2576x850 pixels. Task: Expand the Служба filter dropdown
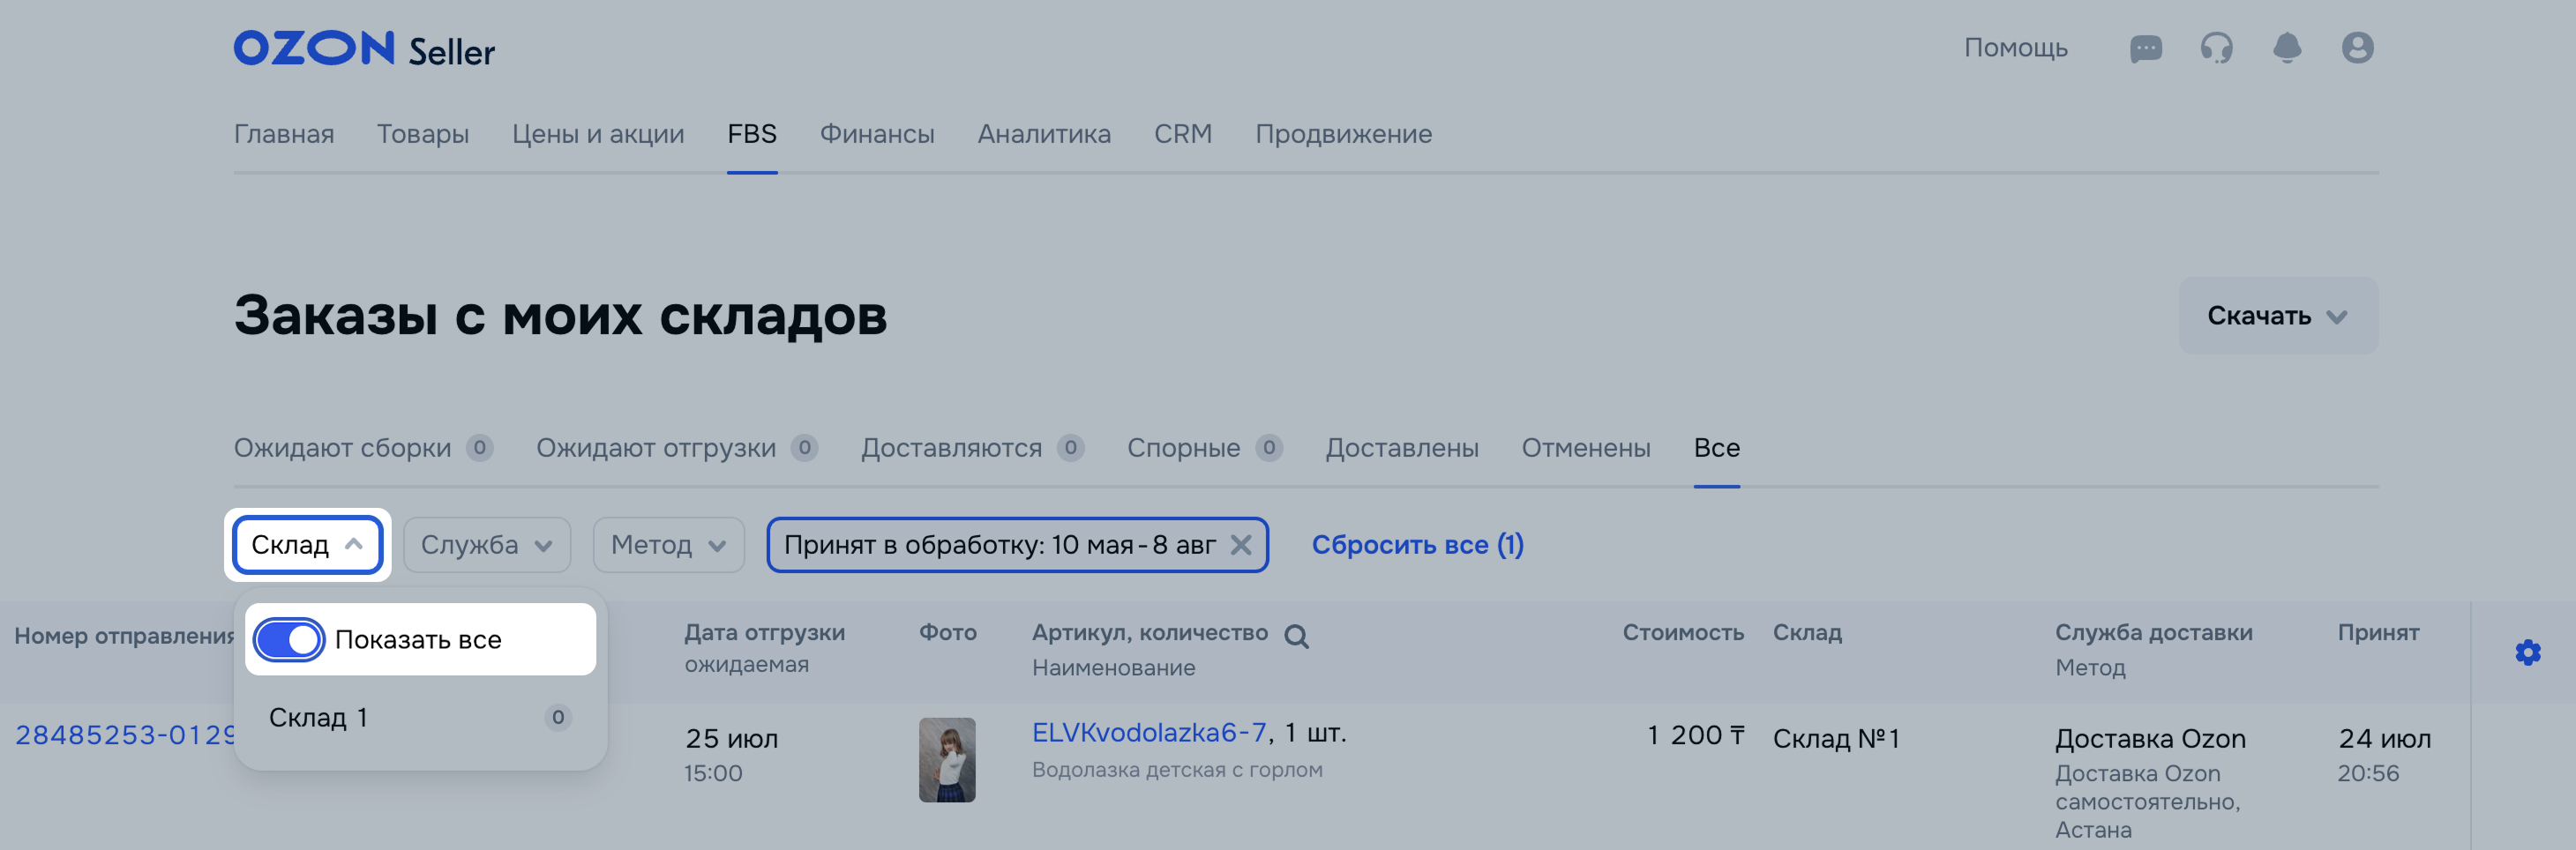tap(487, 545)
